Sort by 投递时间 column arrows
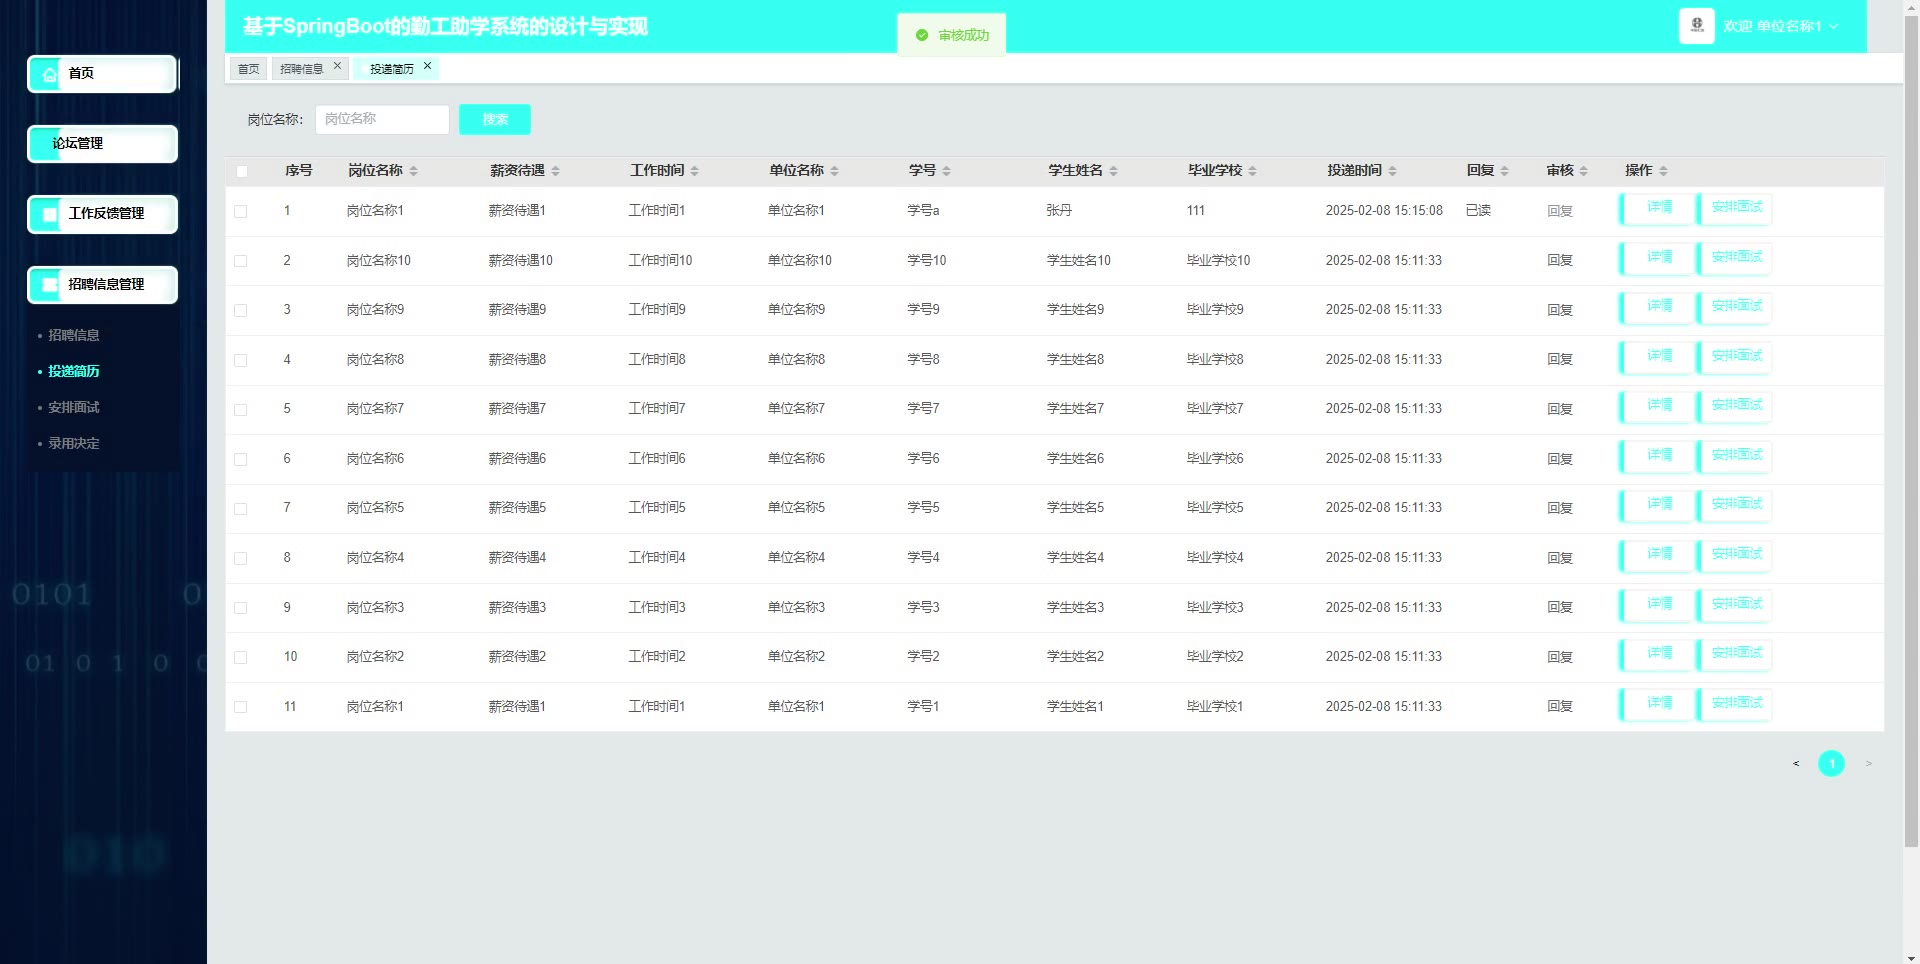 pyautogui.click(x=1392, y=171)
